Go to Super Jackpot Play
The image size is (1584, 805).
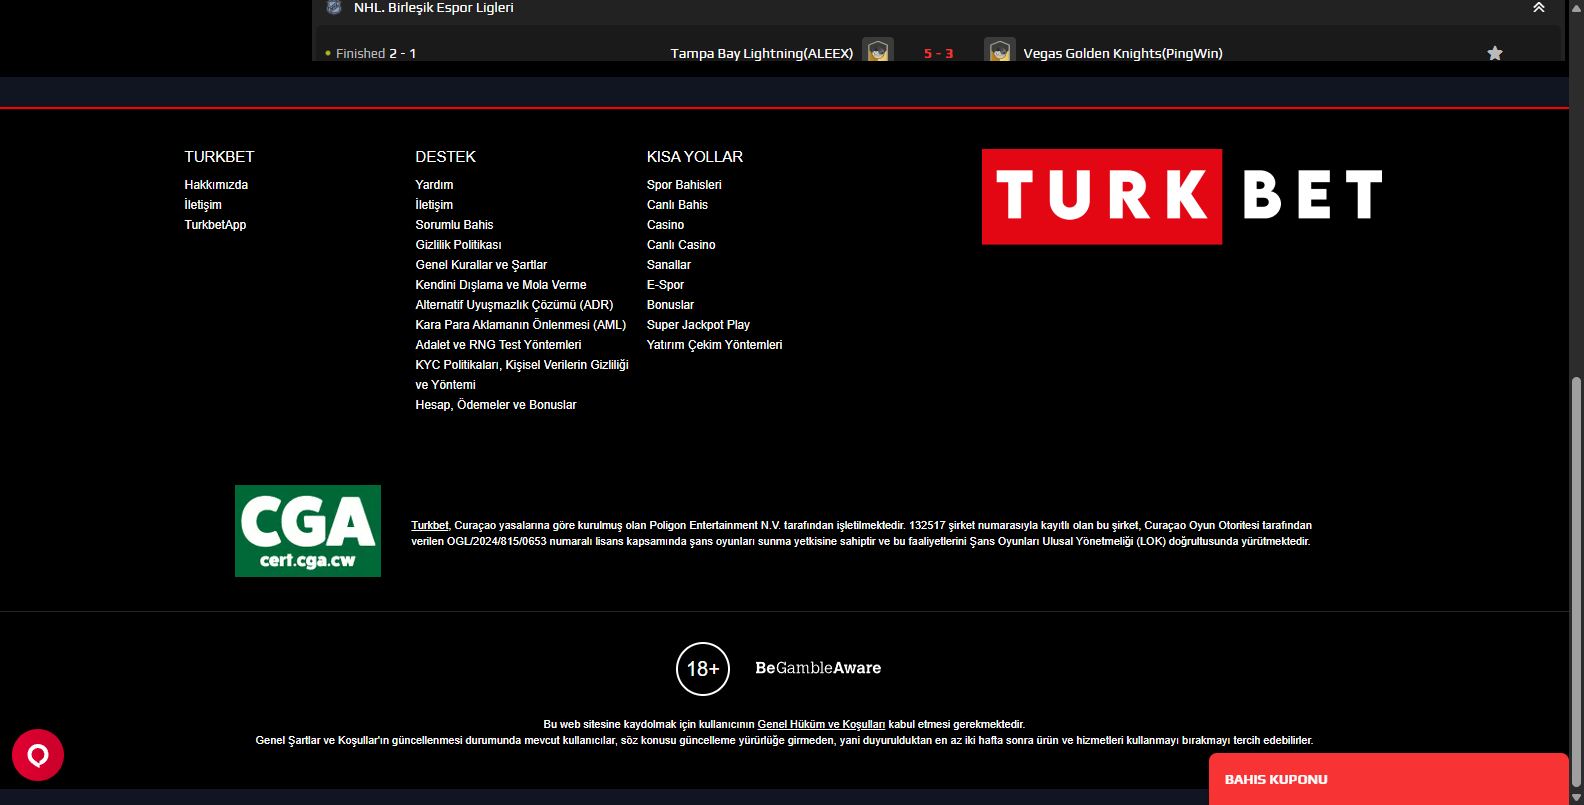click(698, 325)
